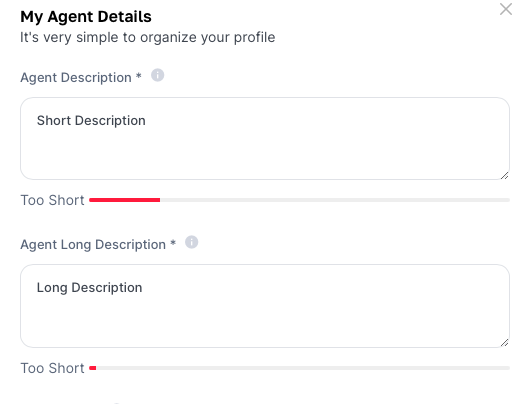The image size is (528, 404).
Task: Click info icon beside Agent Description label
Action: 157,75
